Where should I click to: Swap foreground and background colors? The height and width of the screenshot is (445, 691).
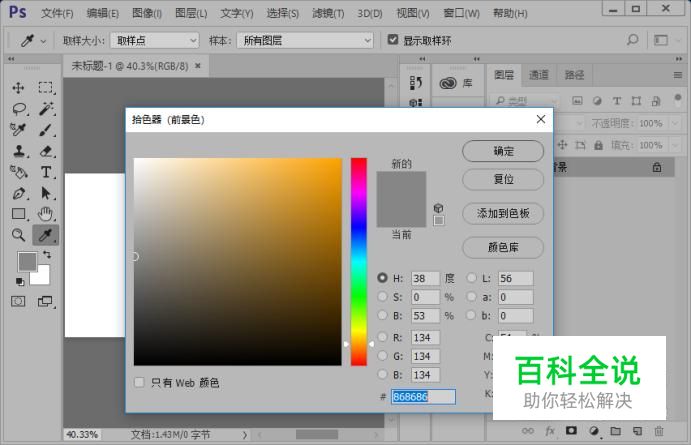pyautogui.click(x=46, y=254)
